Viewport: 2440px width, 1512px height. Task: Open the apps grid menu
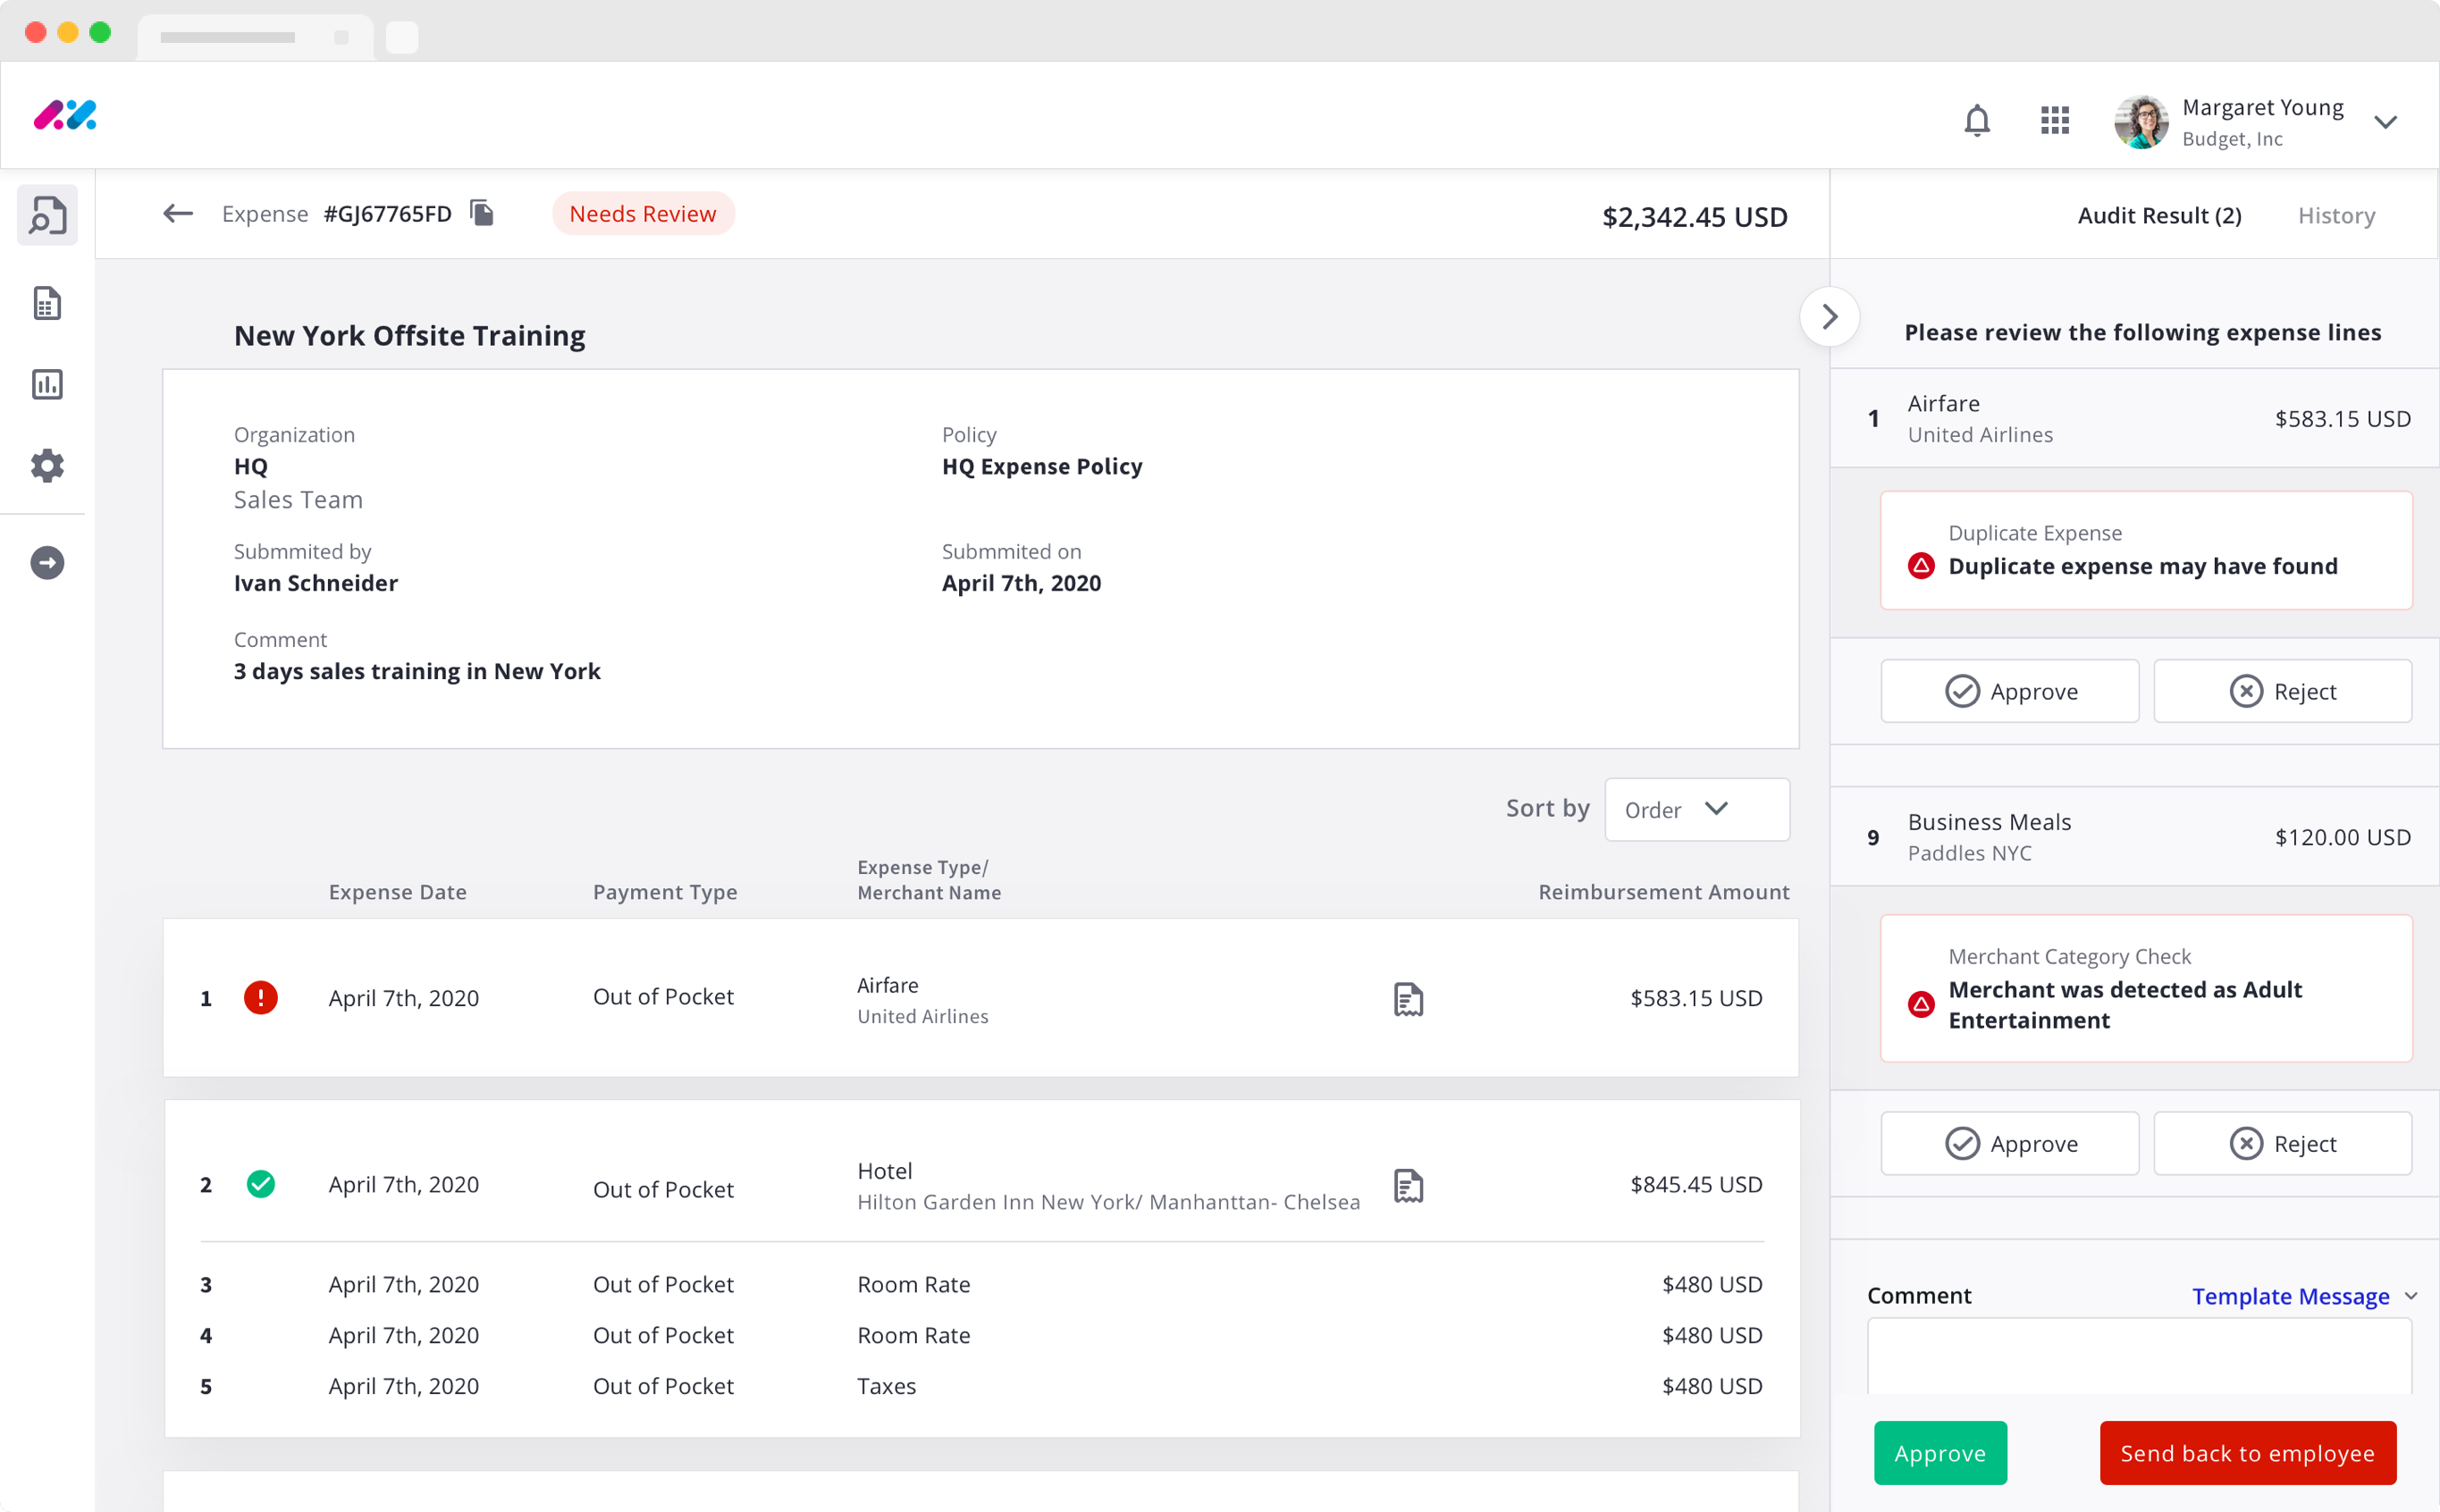pyautogui.click(x=2054, y=121)
